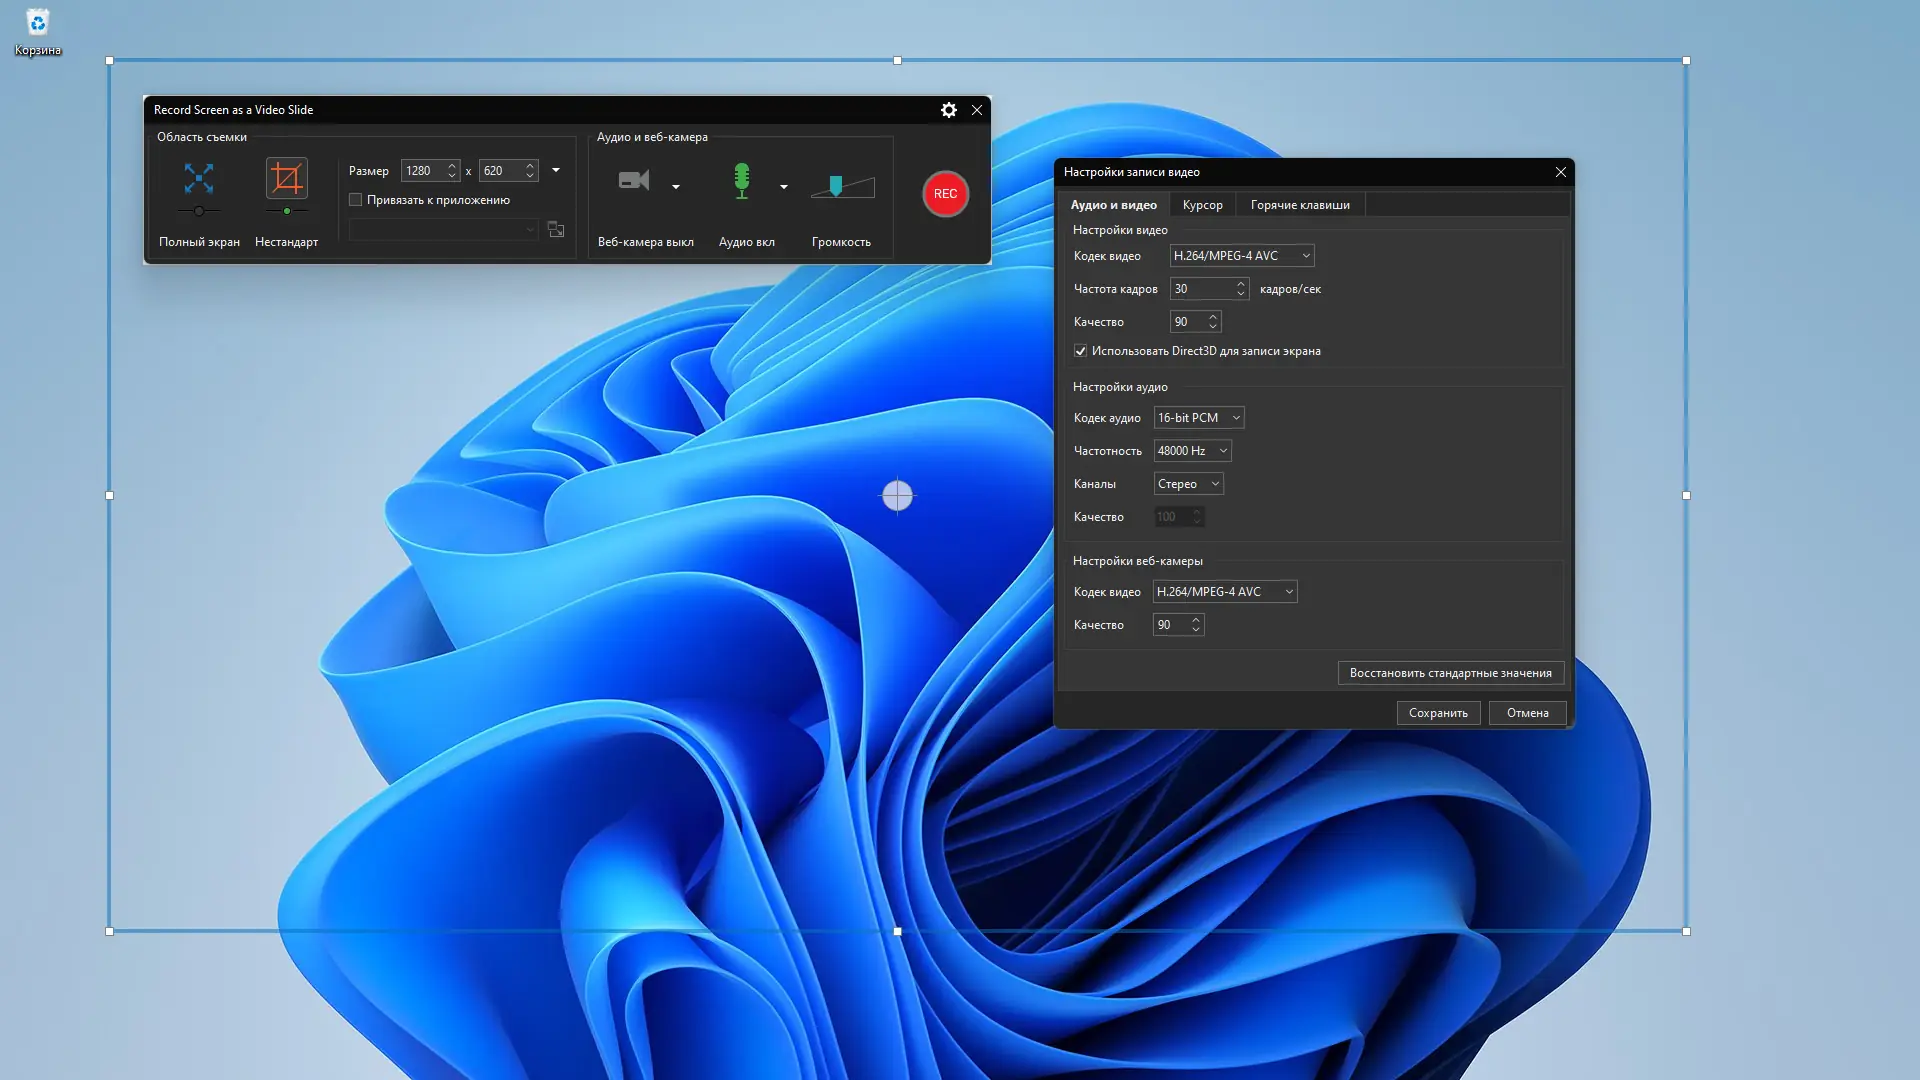
Task: Open Recycle Bin on desktop
Action: pos(37,23)
